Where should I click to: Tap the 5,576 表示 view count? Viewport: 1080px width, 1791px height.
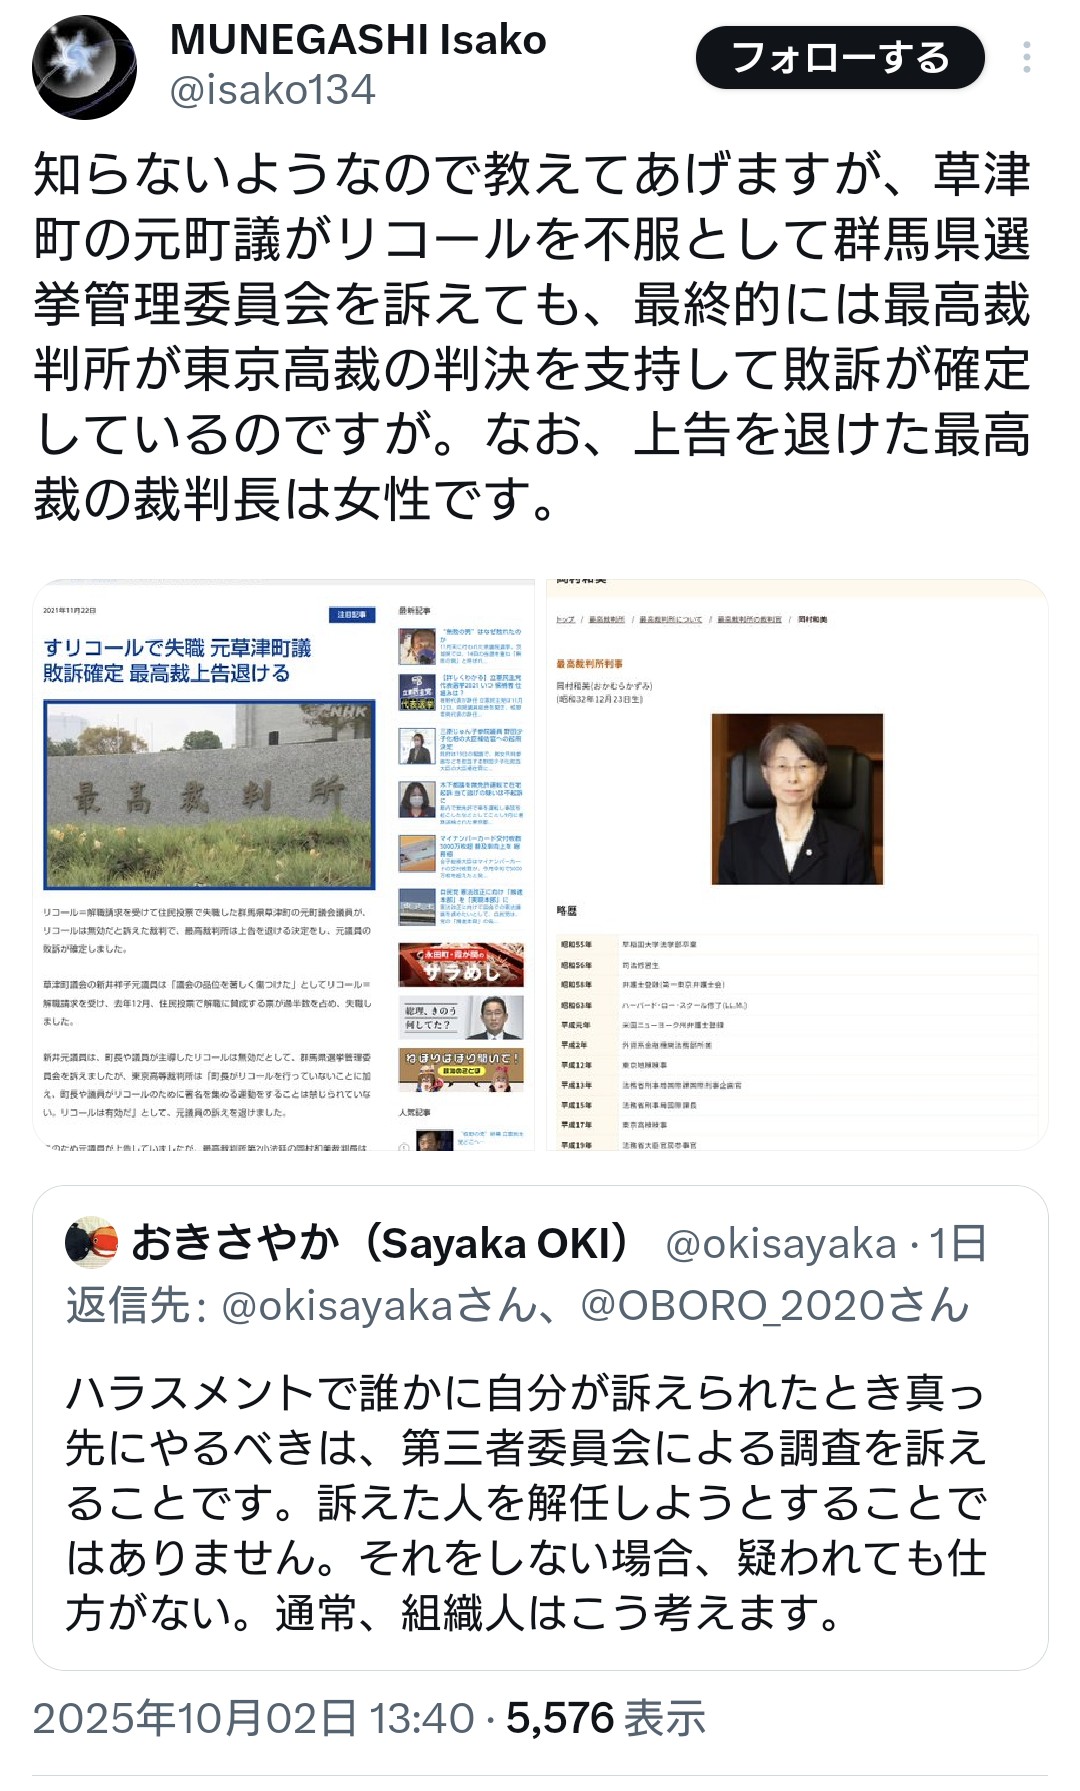[x=606, y=1719]
